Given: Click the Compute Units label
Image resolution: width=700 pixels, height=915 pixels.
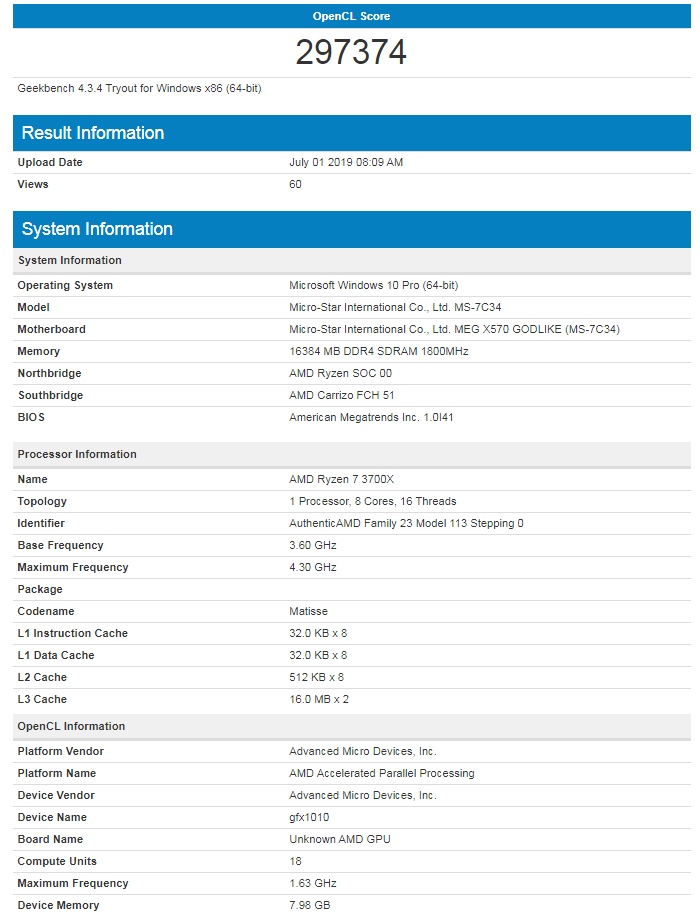Looking at the screenshot, I should click(57, 861).
